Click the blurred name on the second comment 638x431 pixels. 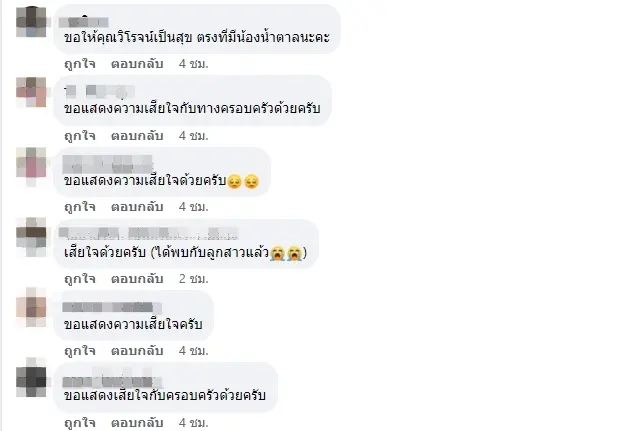tap(100, 91)
